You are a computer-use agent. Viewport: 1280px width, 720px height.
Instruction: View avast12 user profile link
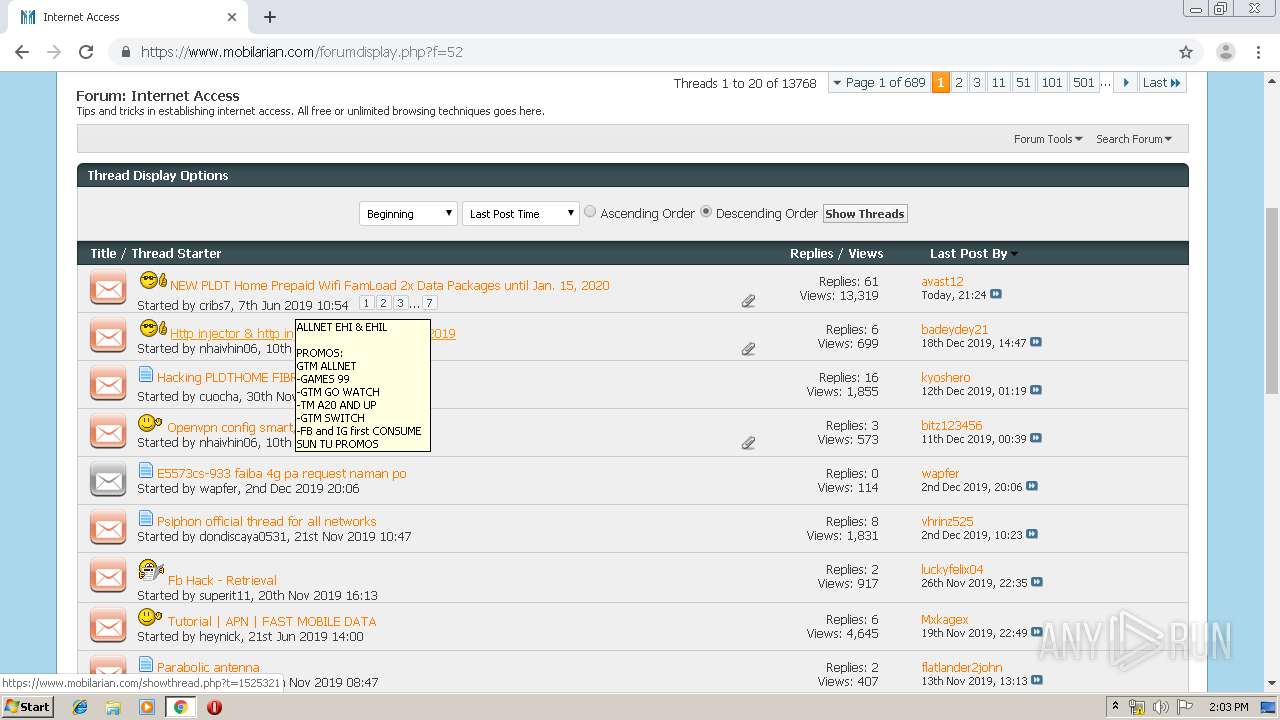click(942, 281)
